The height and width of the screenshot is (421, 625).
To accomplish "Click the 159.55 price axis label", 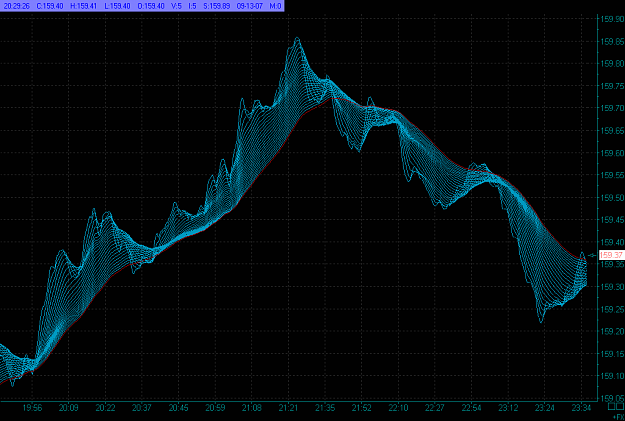I will tap(612, 175).
